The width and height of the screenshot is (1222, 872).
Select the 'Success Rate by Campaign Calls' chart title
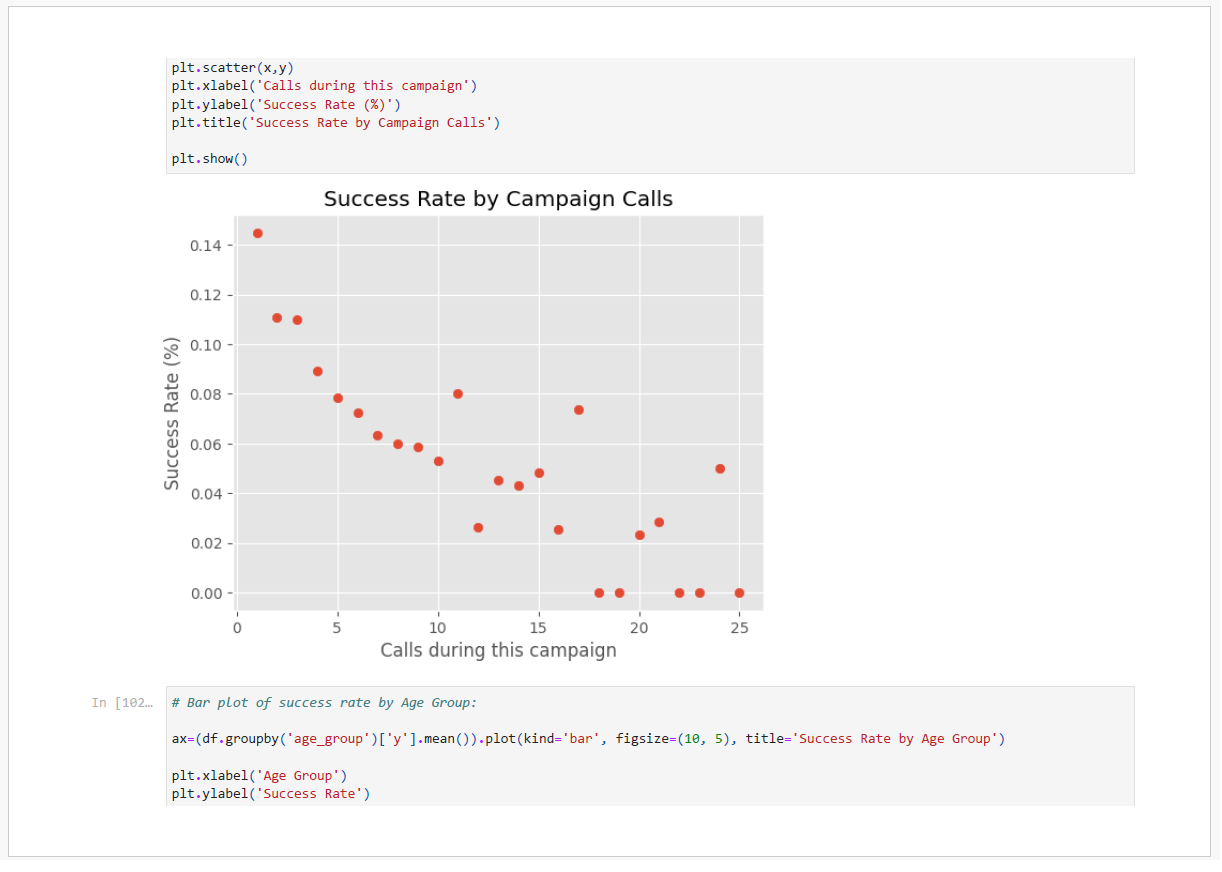498,199
